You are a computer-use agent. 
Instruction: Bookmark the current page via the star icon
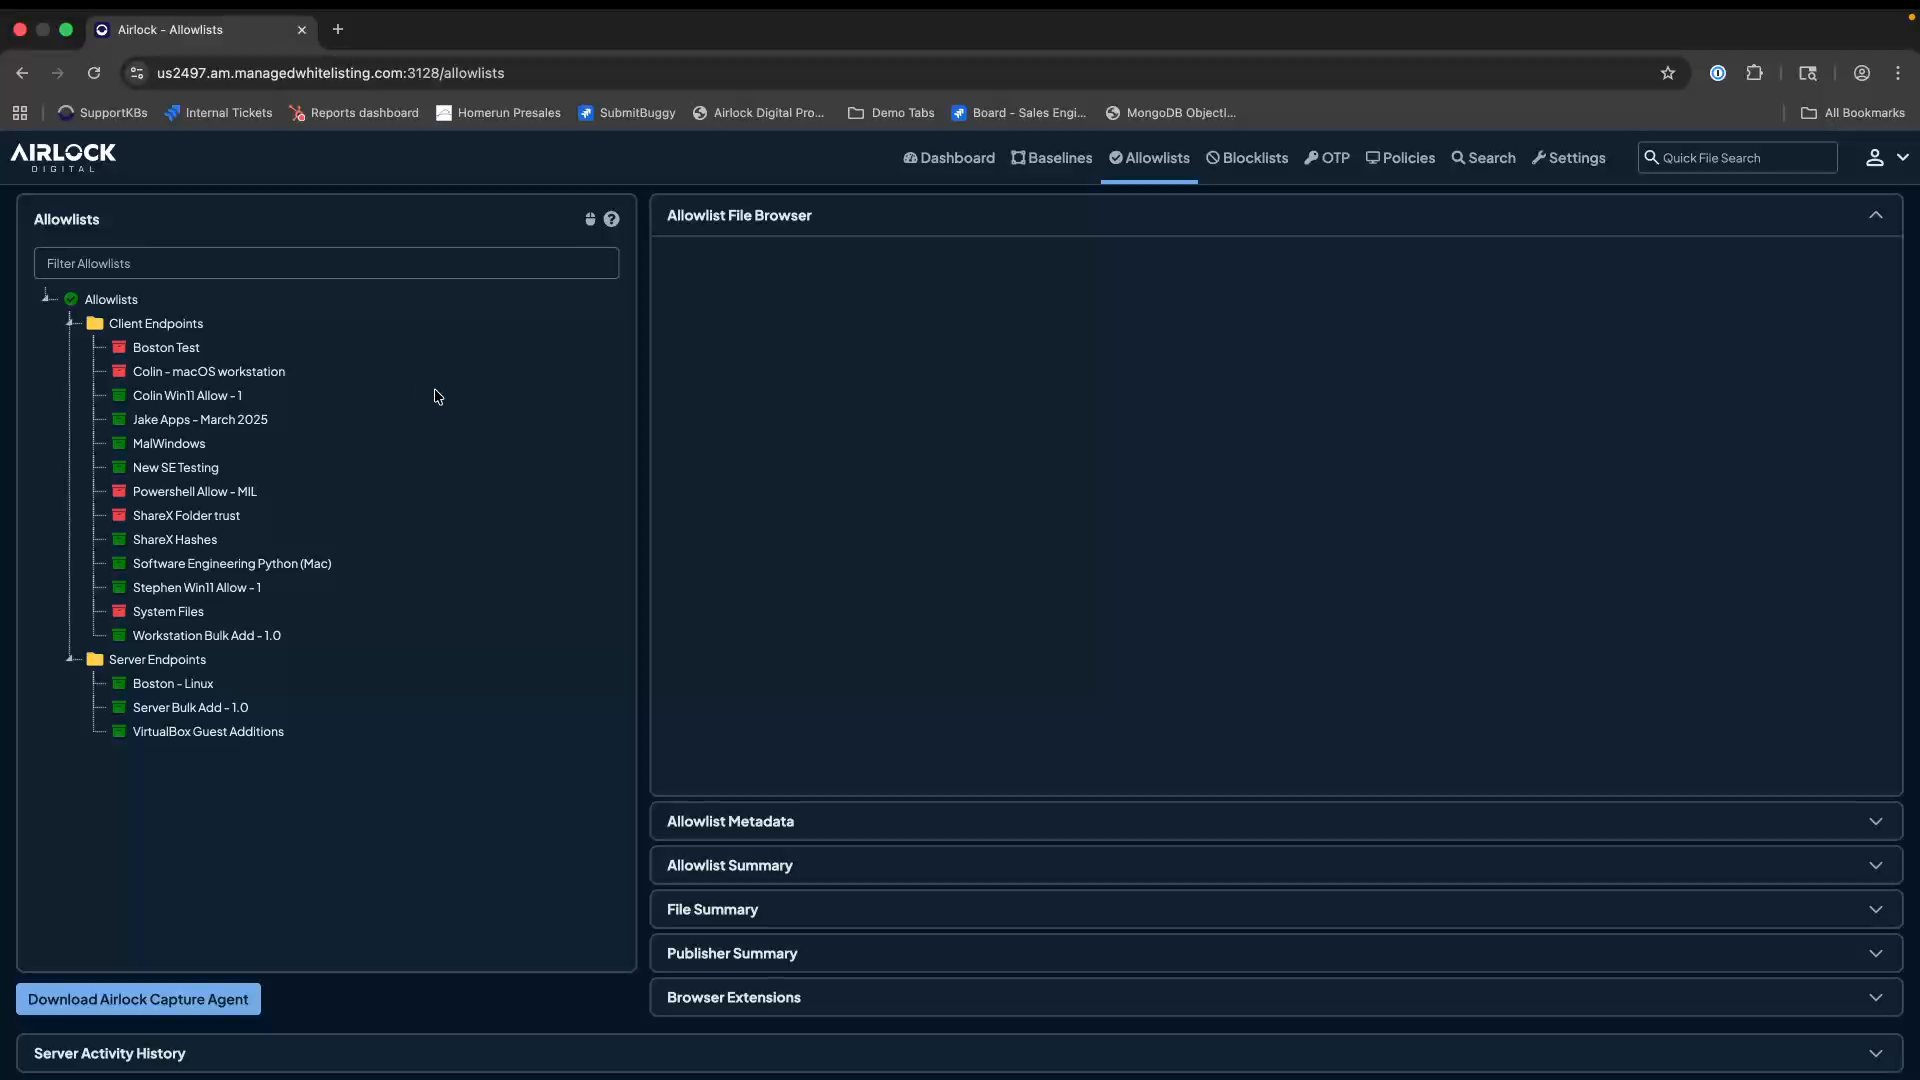click(1669, 73)
